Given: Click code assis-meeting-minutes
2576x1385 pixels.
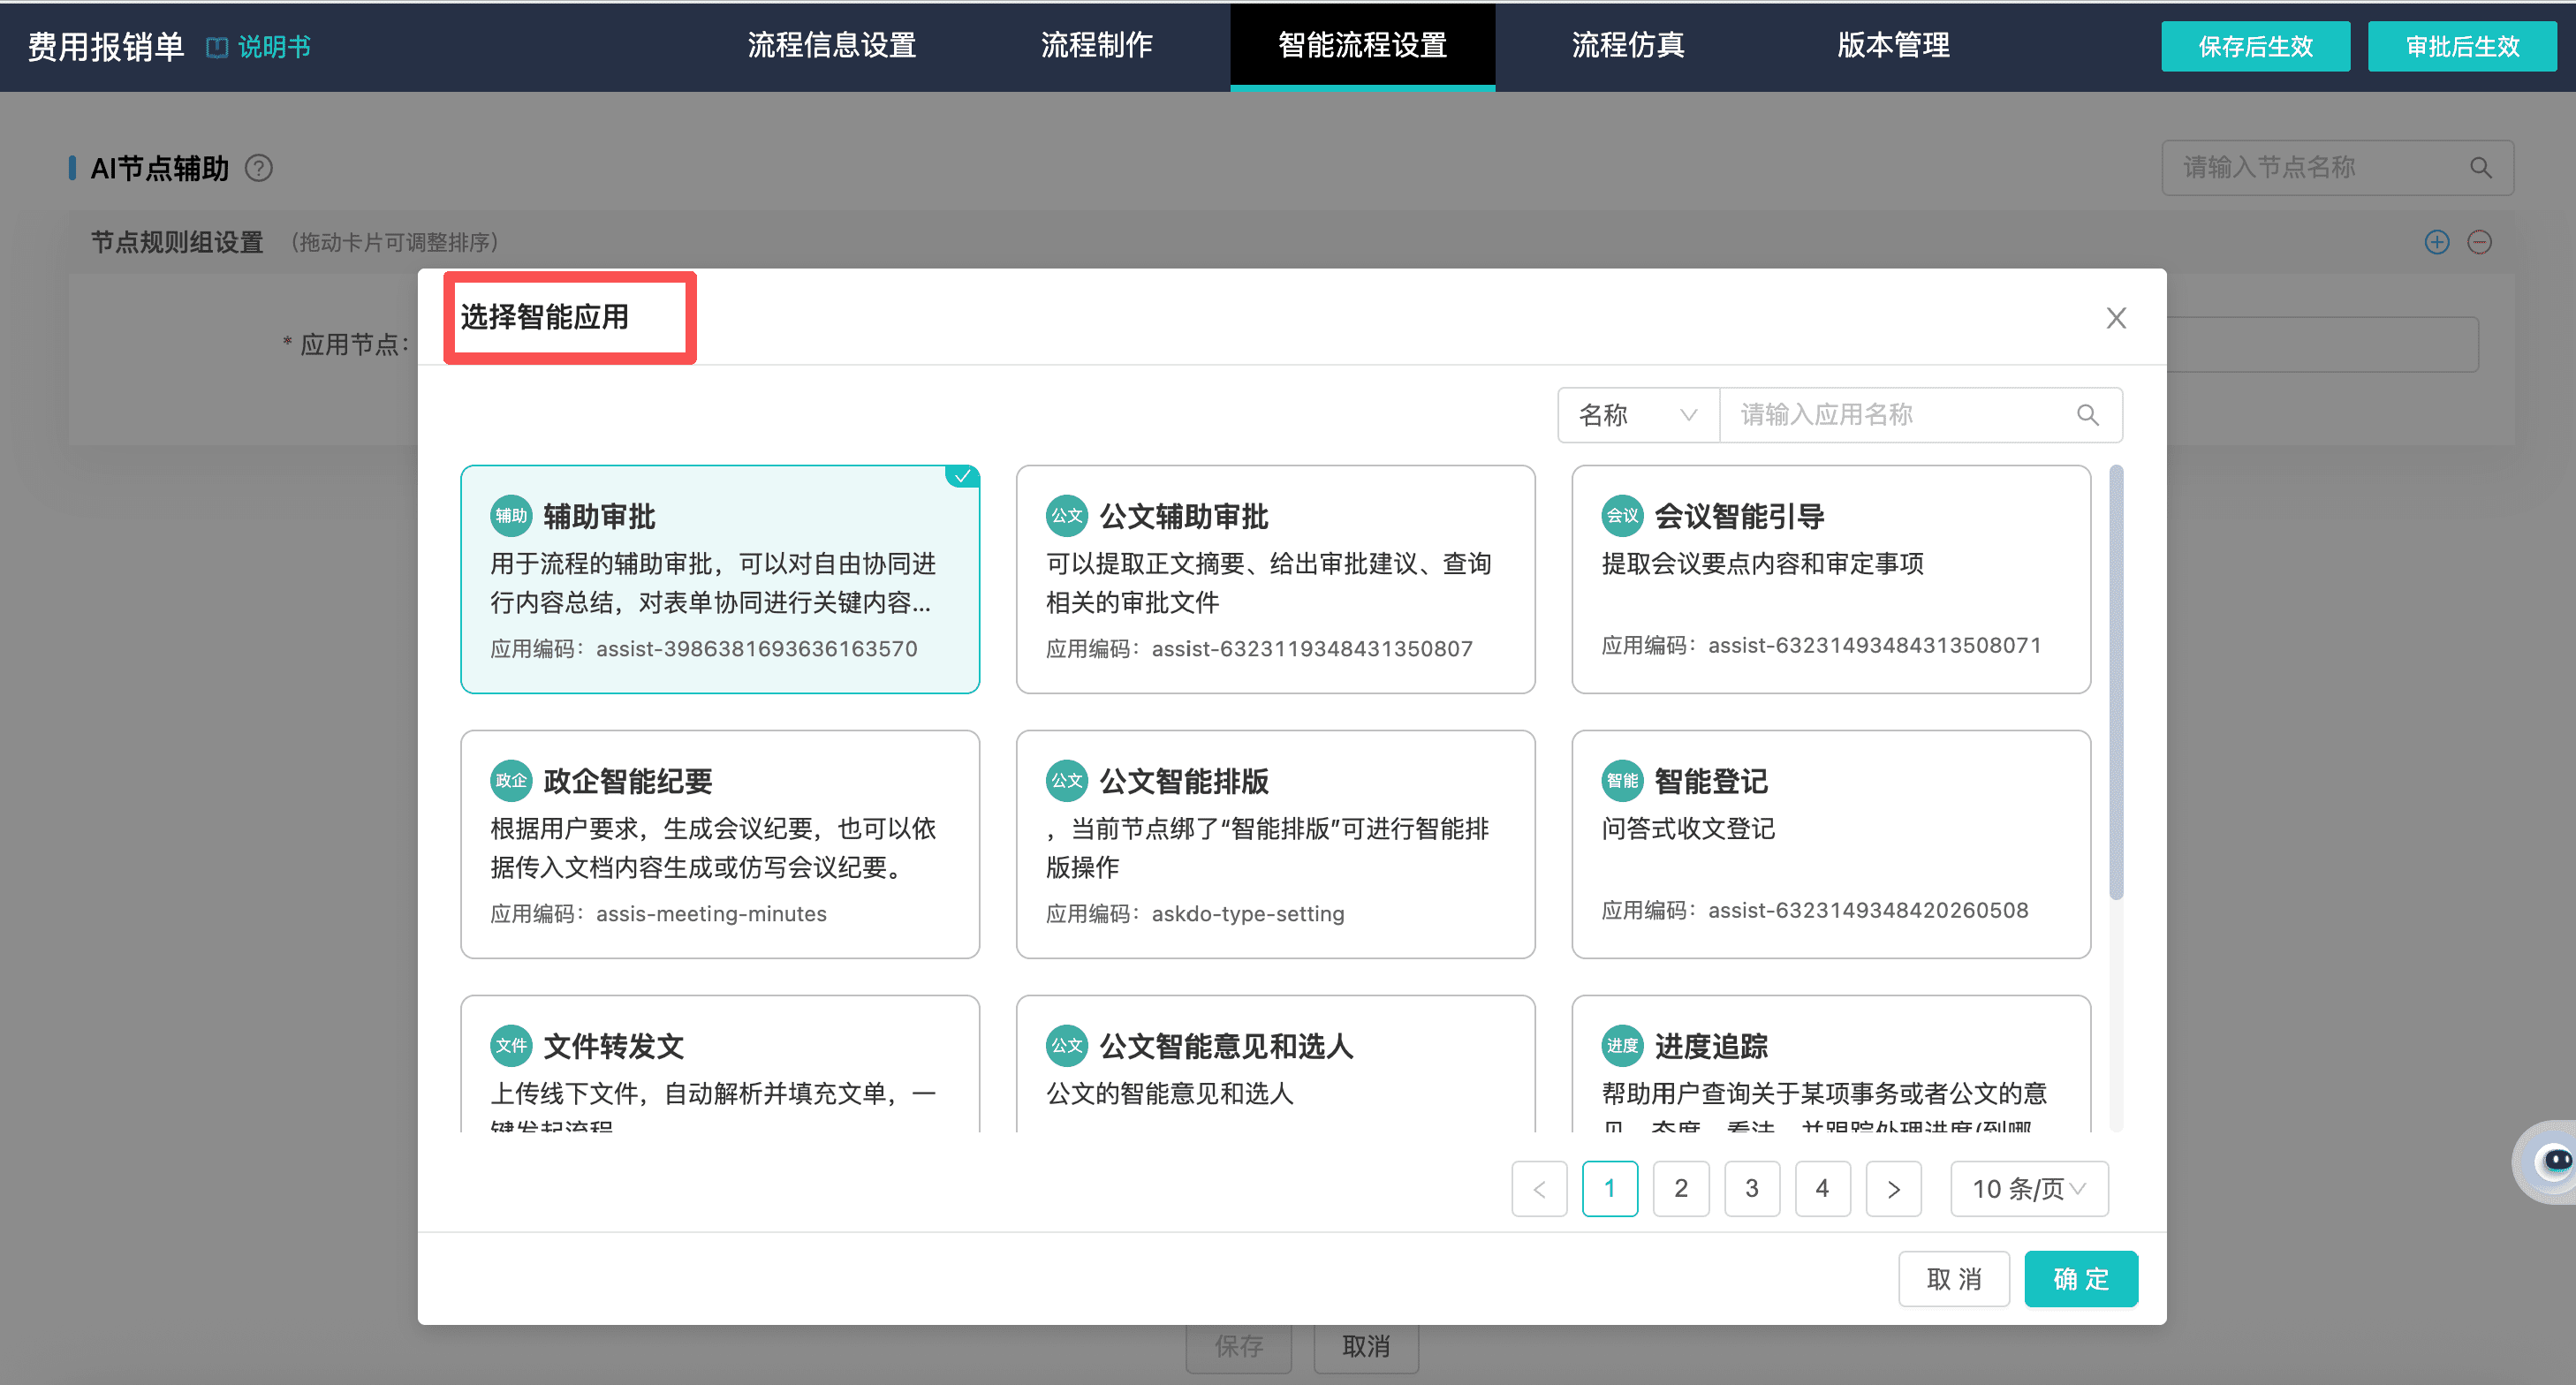Looking at the screenshot, I should click(x=711, y=914).
